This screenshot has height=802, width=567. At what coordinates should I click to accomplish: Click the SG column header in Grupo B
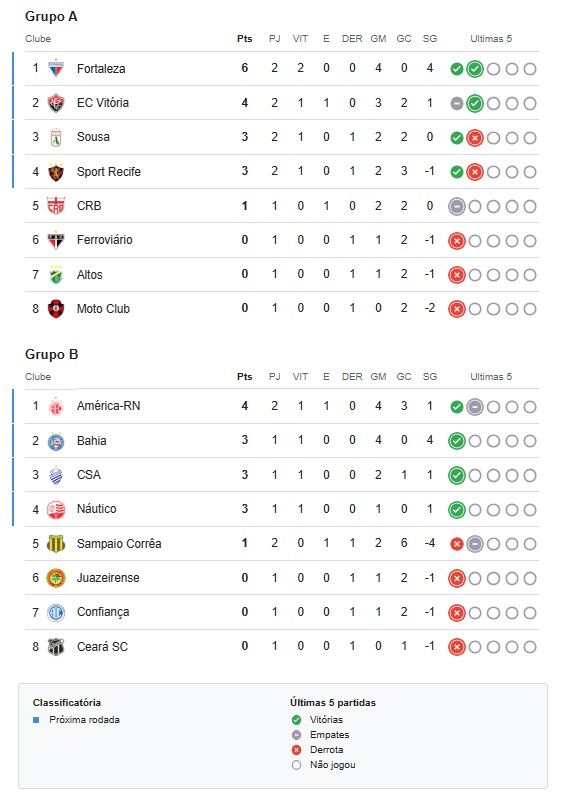click(x=430, y=377)
